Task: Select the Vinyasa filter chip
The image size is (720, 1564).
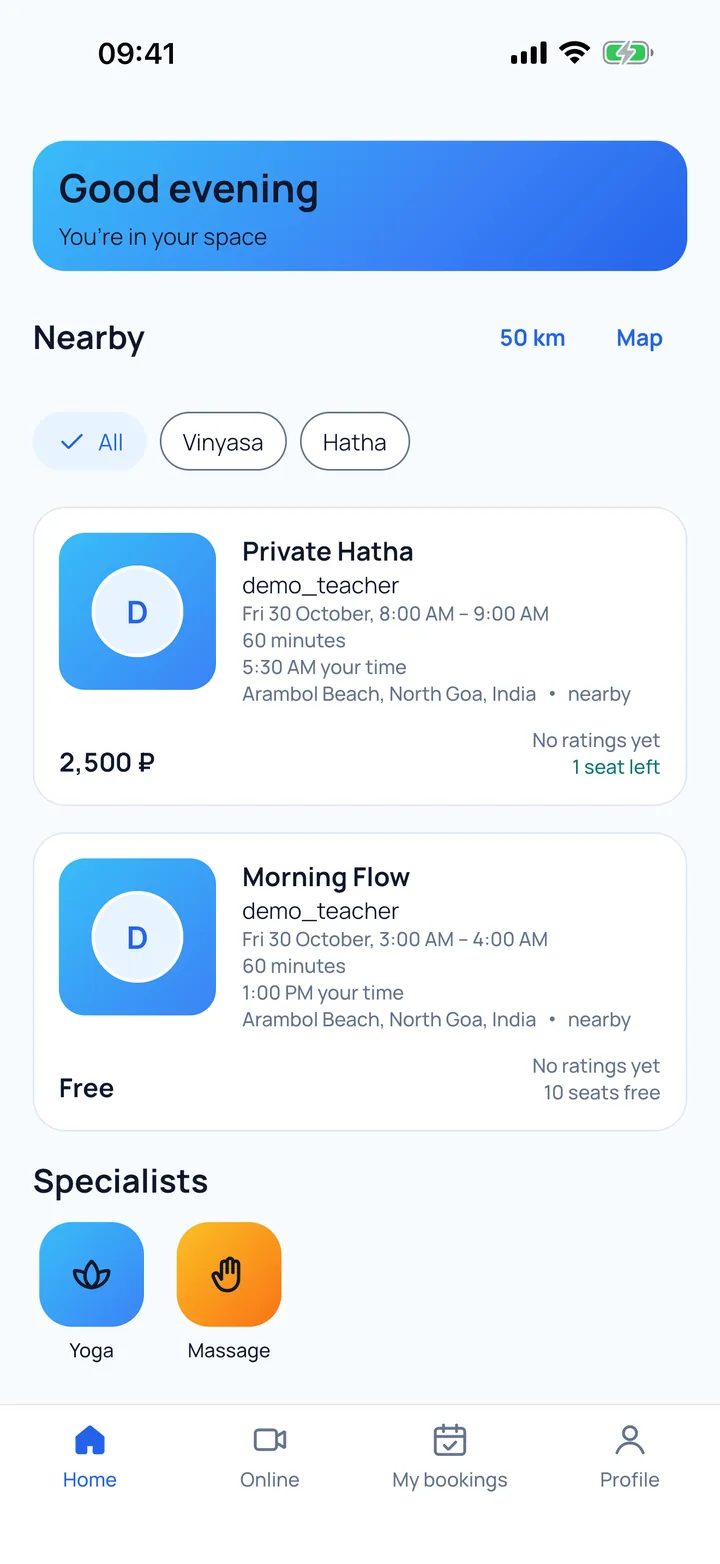Action: coord(223,442)
